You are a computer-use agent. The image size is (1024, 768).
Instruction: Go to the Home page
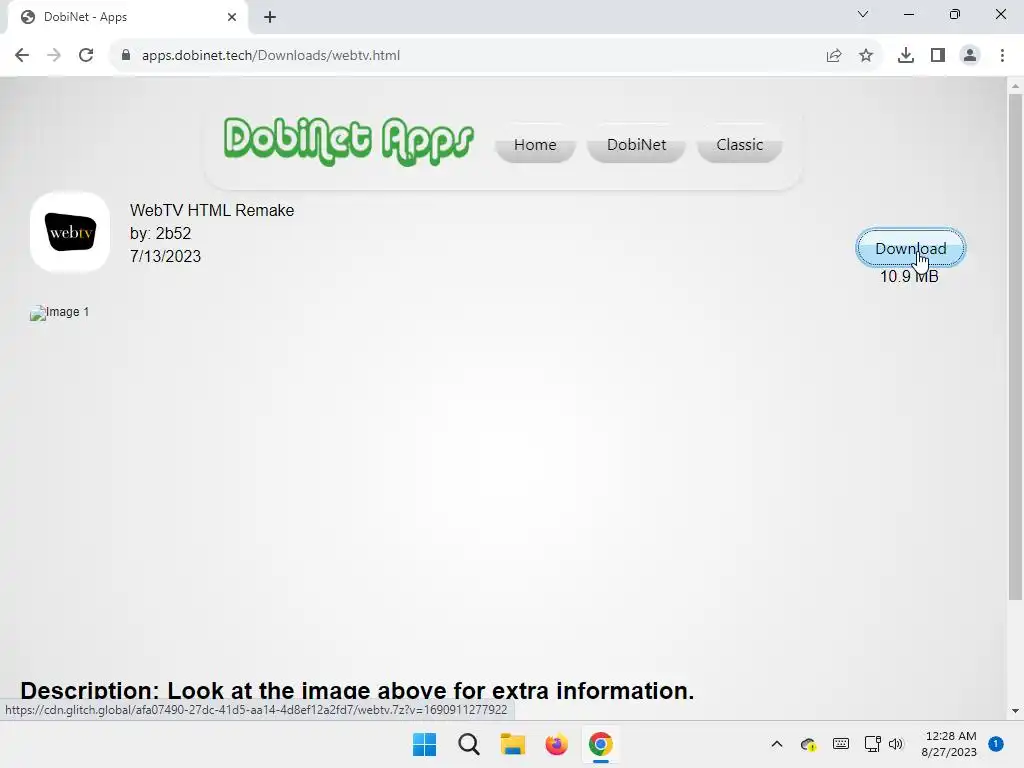click(x=535, y=144)
